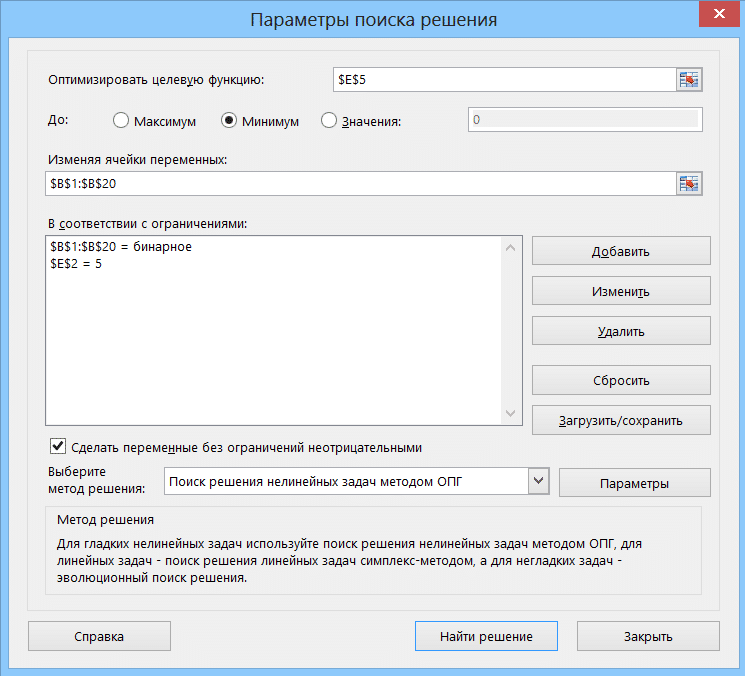Click range selector icon for variable cells
745x676 pixels.
[689, 183]
